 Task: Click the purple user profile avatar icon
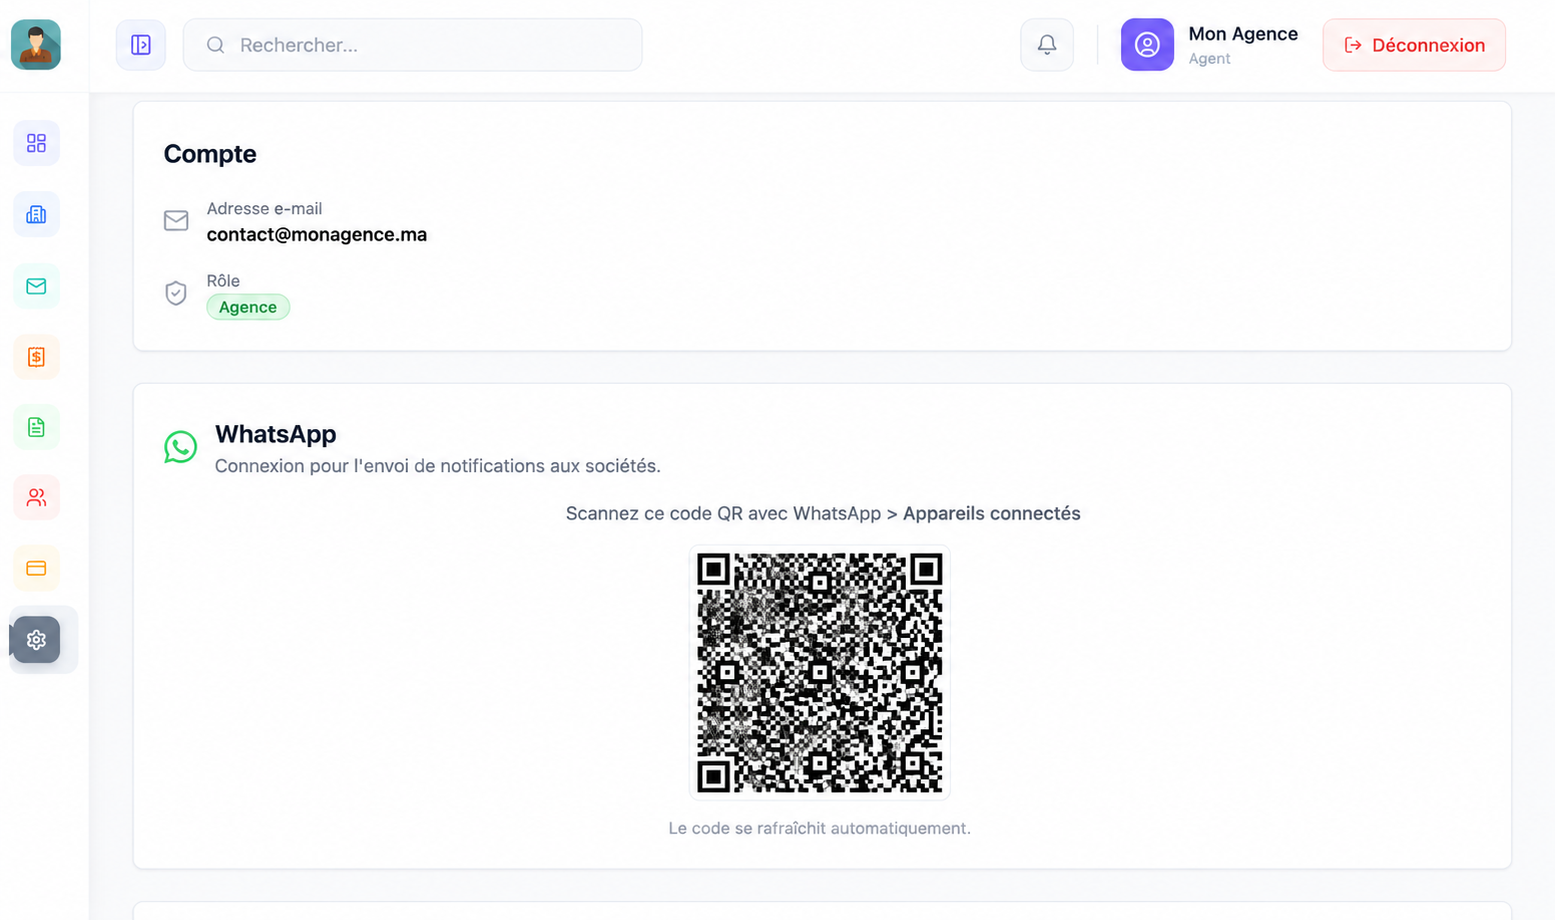pyautogui.click(x=1147, y=45)
